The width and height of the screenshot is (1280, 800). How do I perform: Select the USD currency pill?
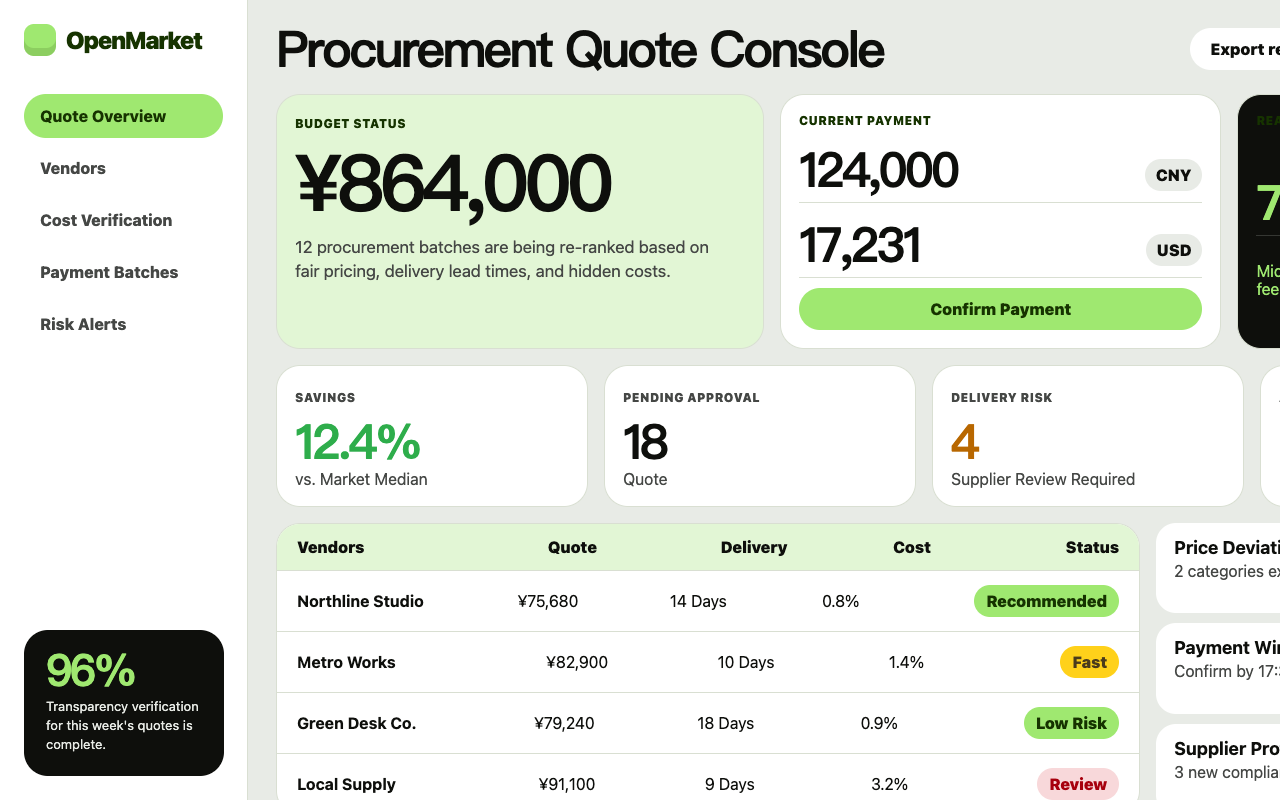point(1174,250)
